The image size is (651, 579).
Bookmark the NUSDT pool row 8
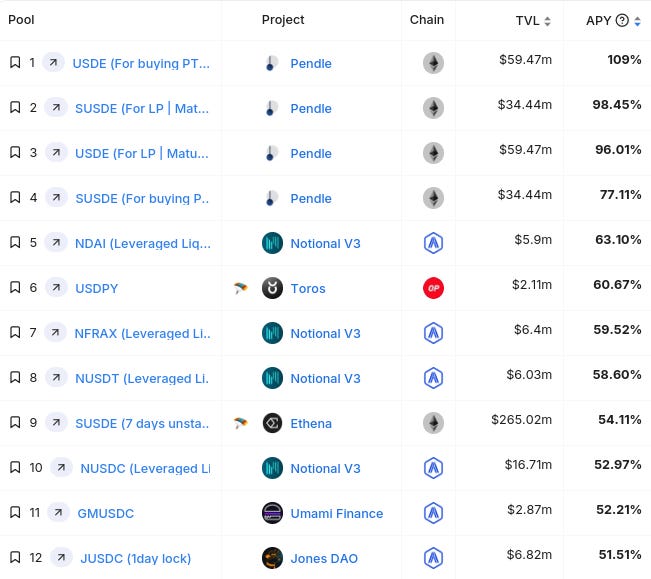tap(15, 377)
